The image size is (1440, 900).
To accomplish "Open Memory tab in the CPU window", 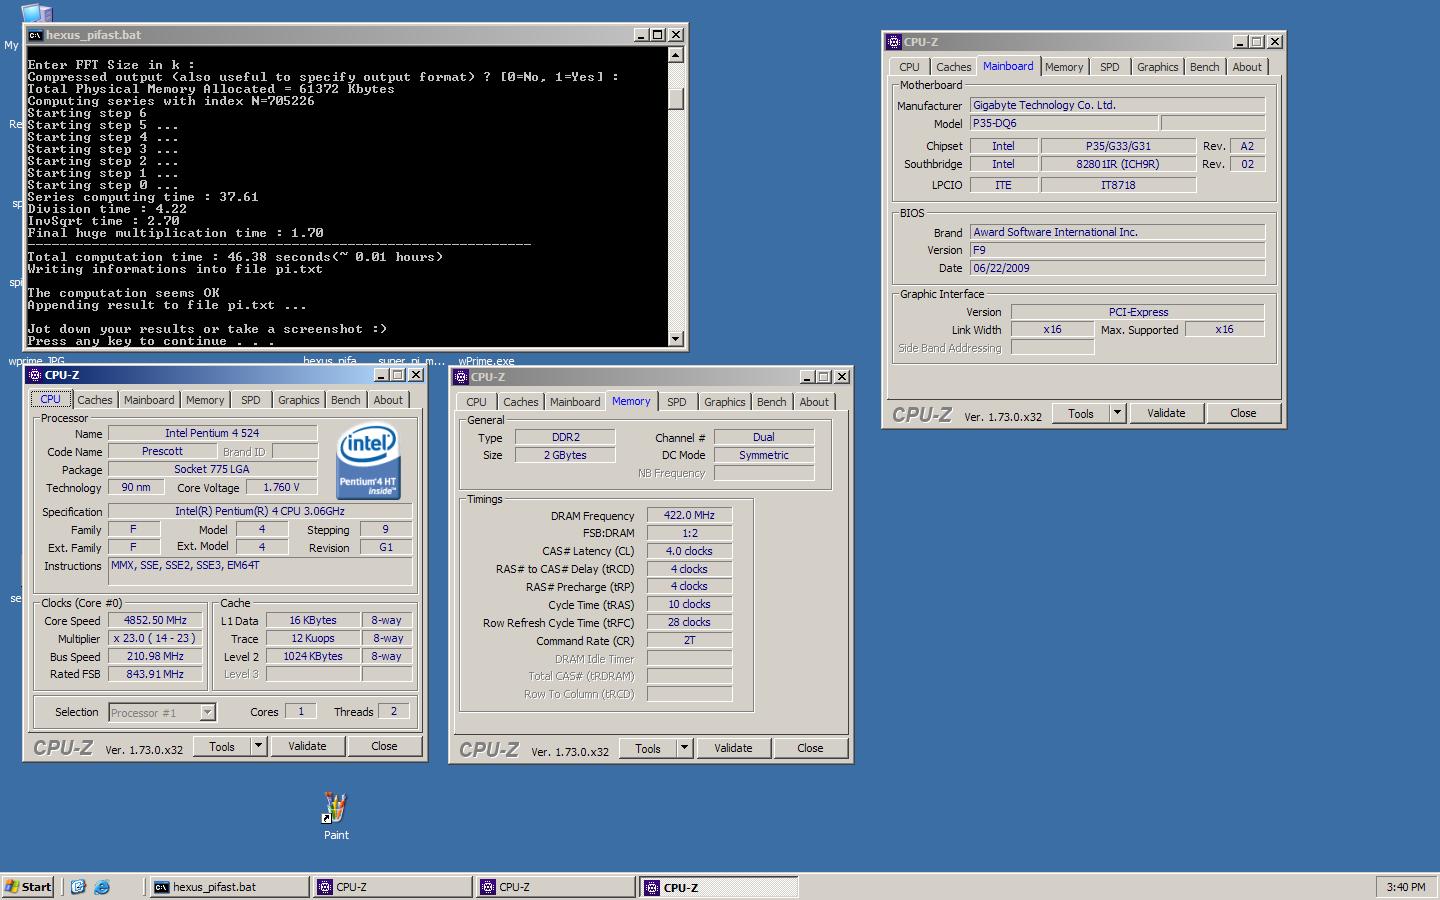I will coord(205,399).
